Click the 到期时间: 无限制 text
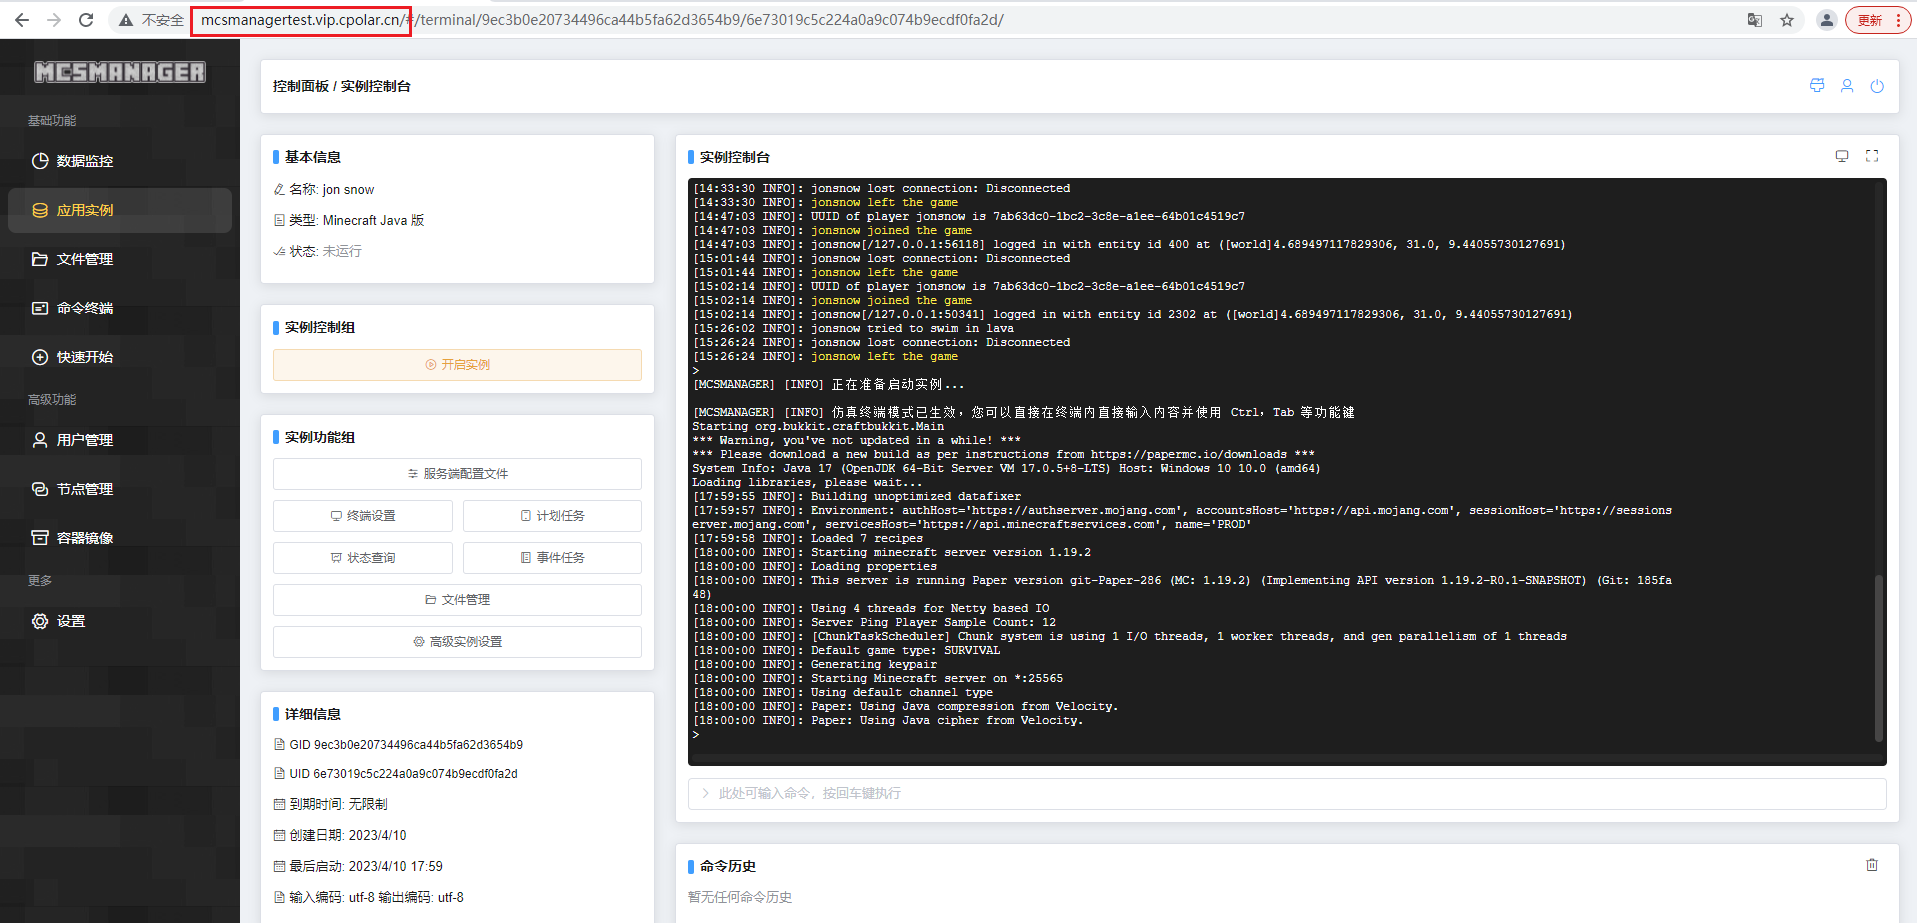The image size is (1917, 923). pyautogui.click(x=338, y=804)
